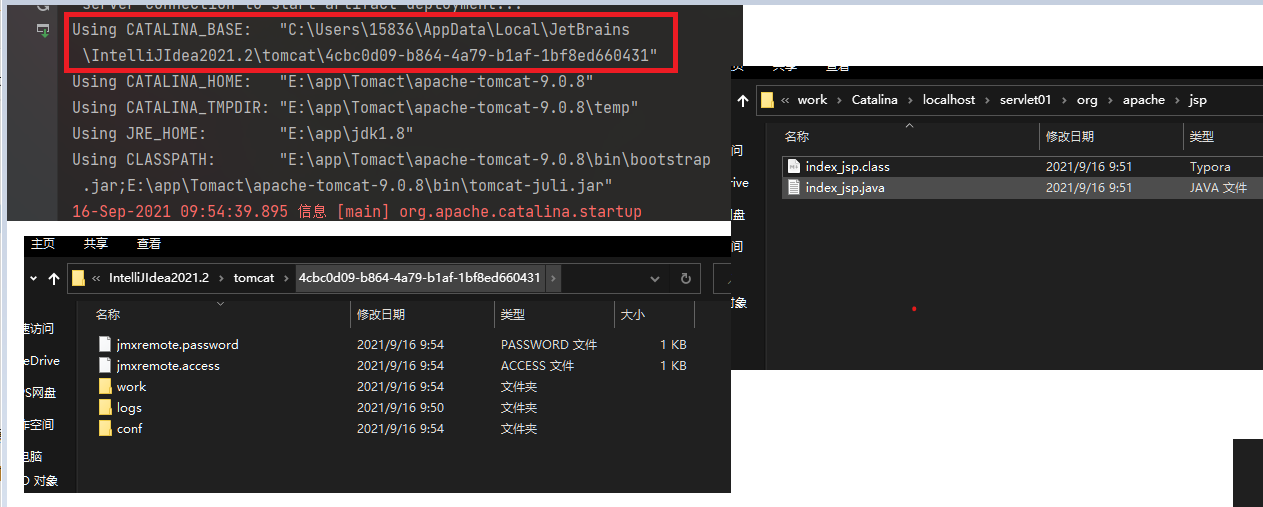The image size is (1263, 507).
Task: Expand the chevron after the 4cbc0d09 breadcrumb
Action: pos(553,278)
